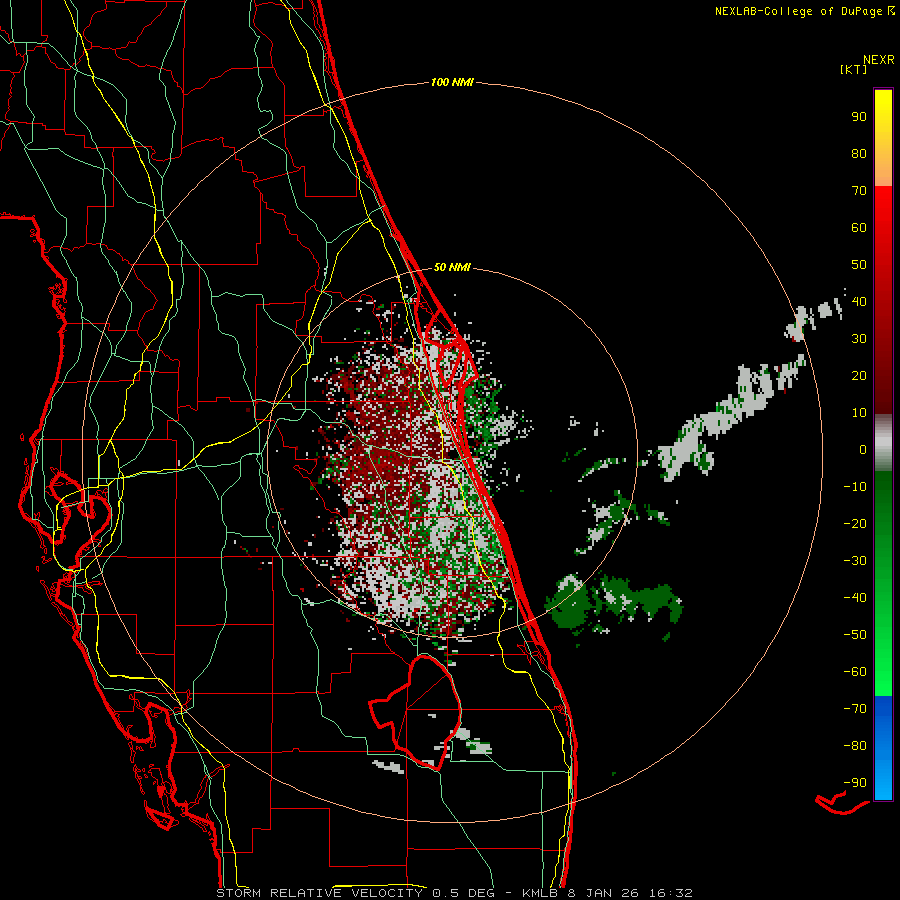
Task: Click the 60 value on the velocity scale
Action: tap(859, 228)
